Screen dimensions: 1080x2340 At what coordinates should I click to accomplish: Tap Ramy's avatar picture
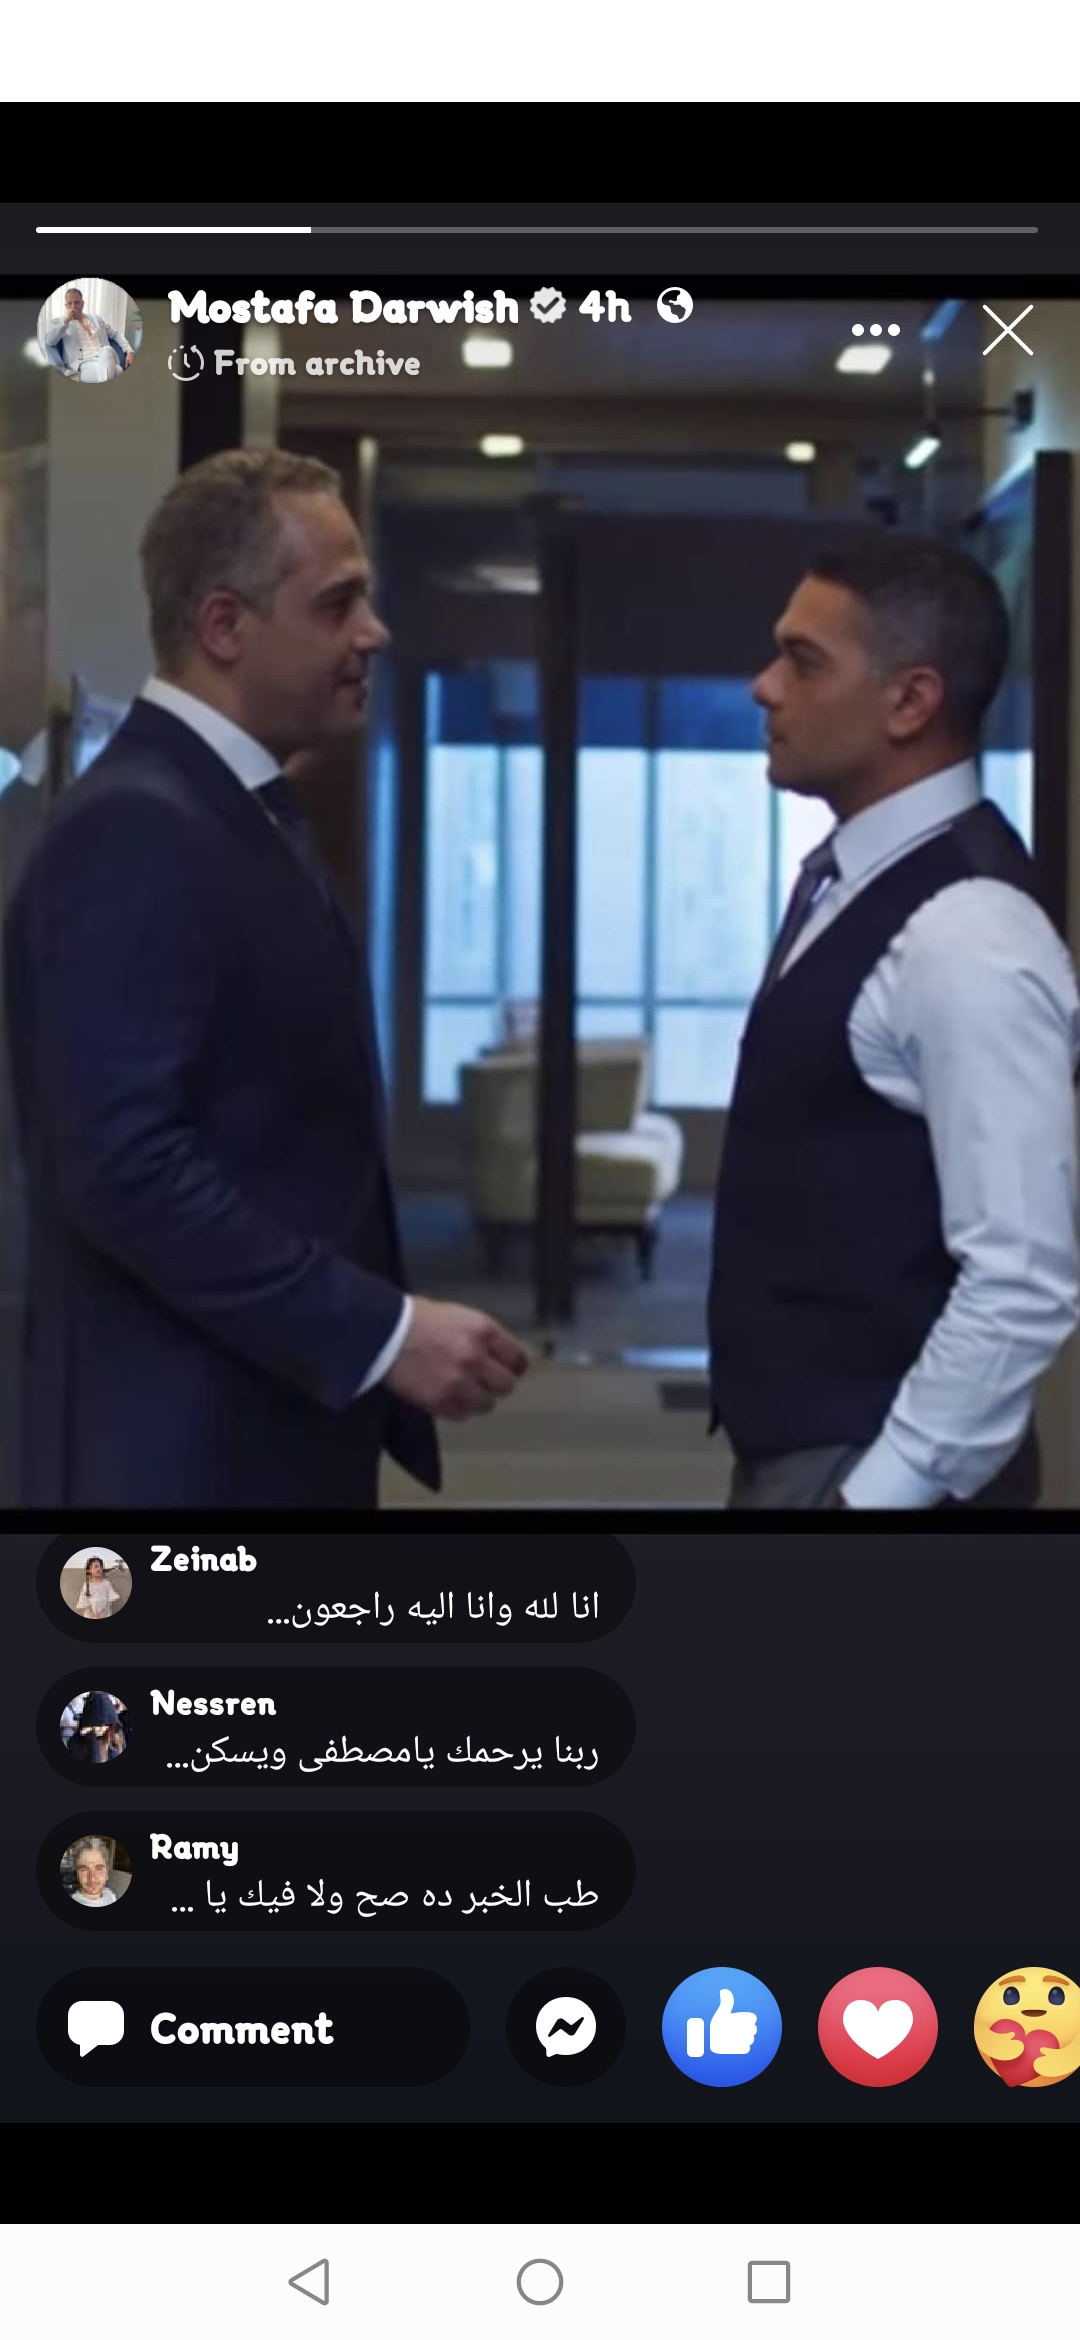(x=96, y=1871)
